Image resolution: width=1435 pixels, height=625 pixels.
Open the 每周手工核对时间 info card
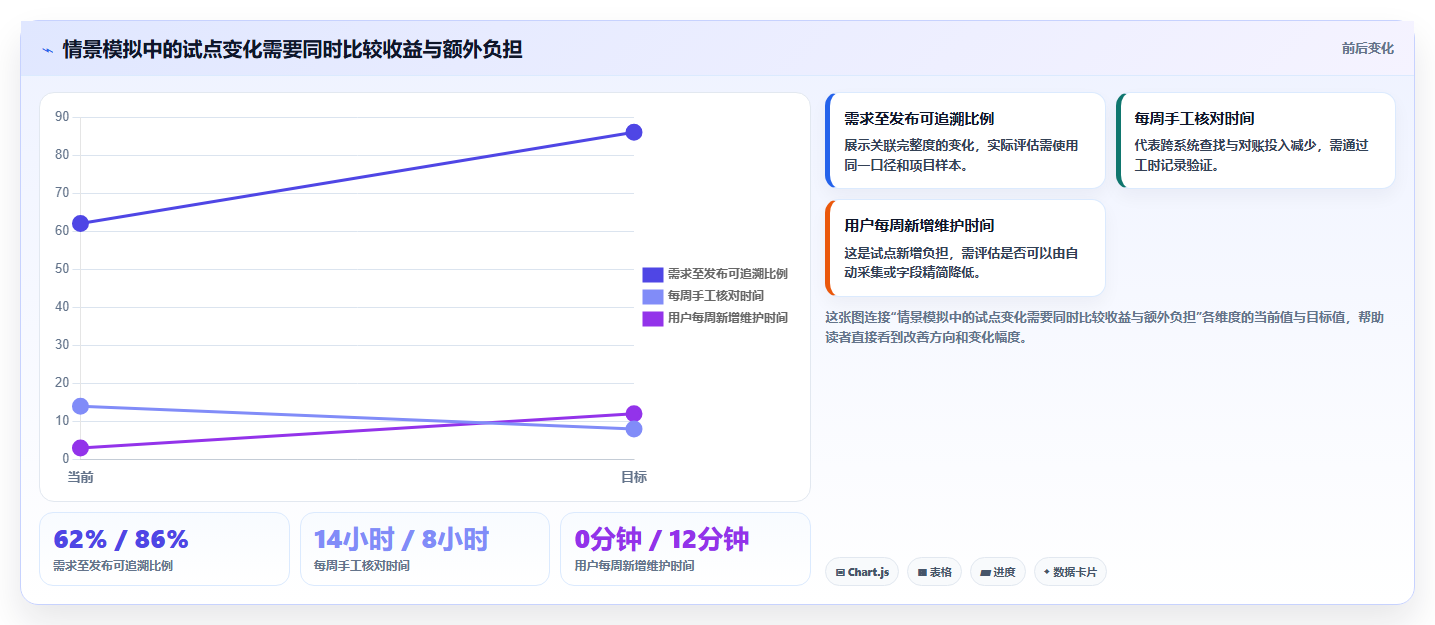(x=1255, y=141)
